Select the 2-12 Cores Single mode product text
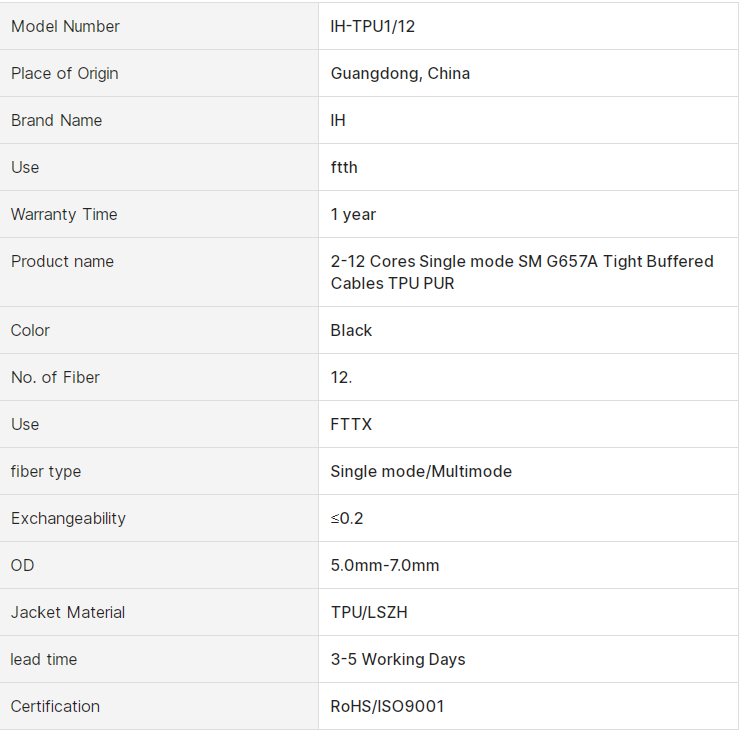 pos(522,272)
